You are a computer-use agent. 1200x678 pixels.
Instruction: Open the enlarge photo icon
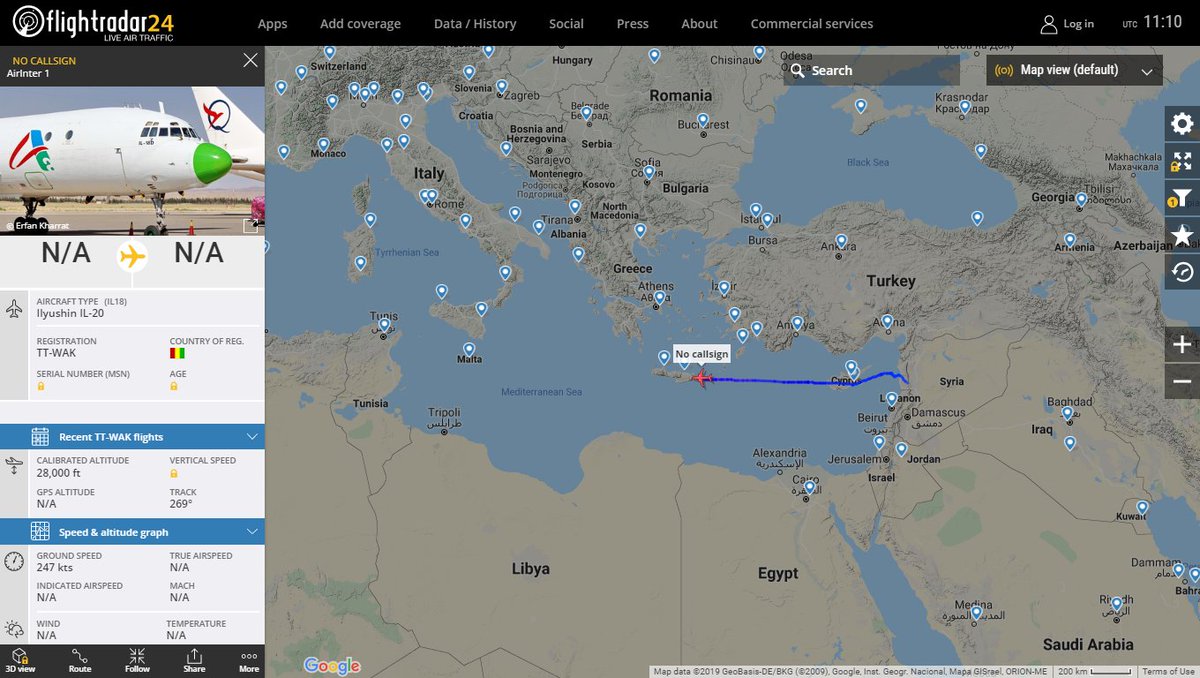(253, 225)
